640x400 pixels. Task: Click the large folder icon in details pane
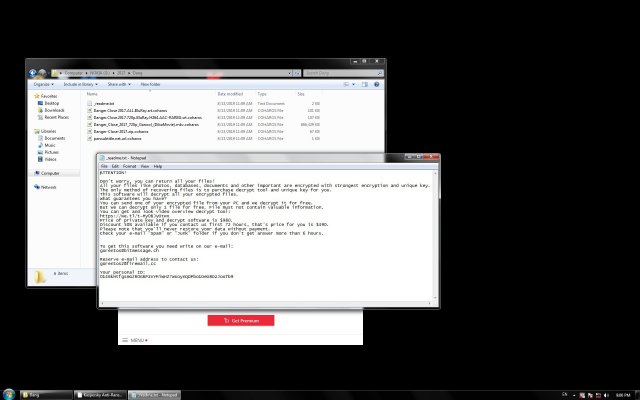(x=40, y=277)
